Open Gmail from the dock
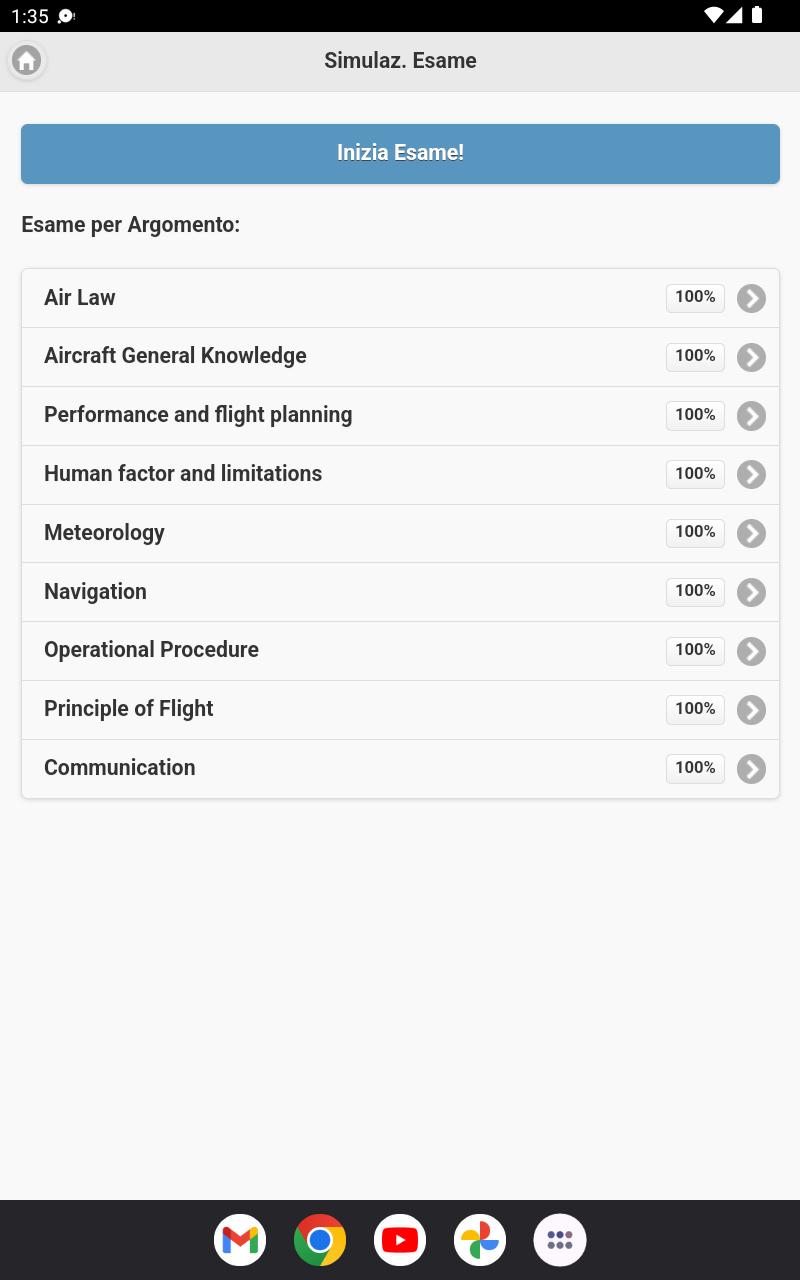 240,1240
